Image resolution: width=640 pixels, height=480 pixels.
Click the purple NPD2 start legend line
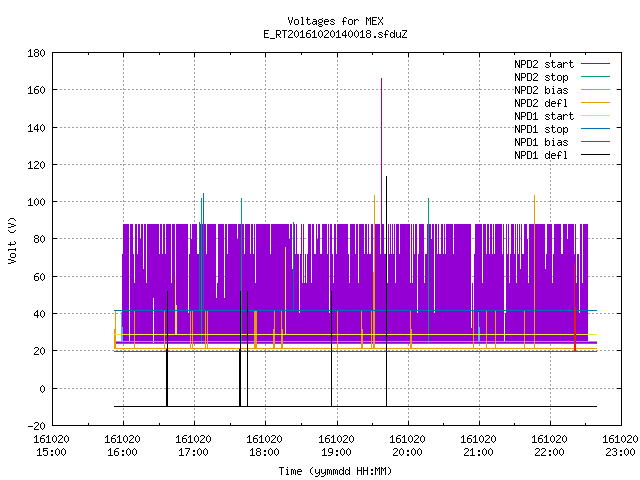(596, 64)
